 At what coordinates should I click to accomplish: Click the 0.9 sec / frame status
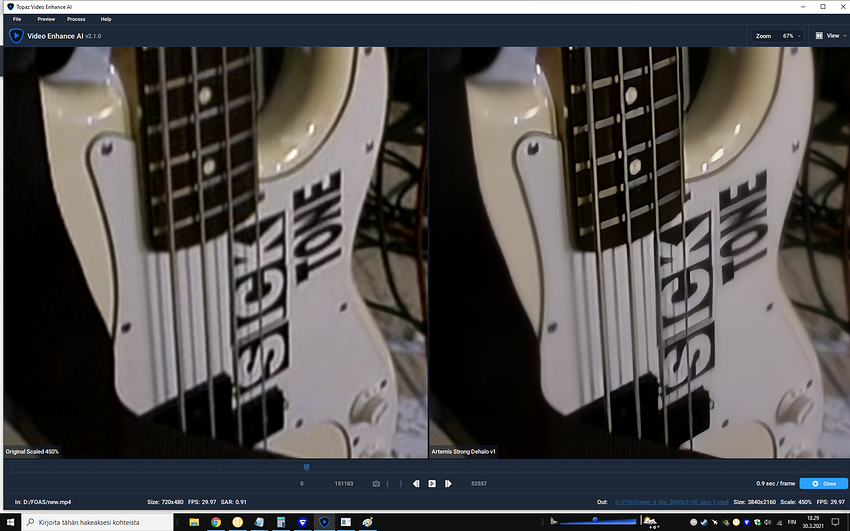pos(776,483)
